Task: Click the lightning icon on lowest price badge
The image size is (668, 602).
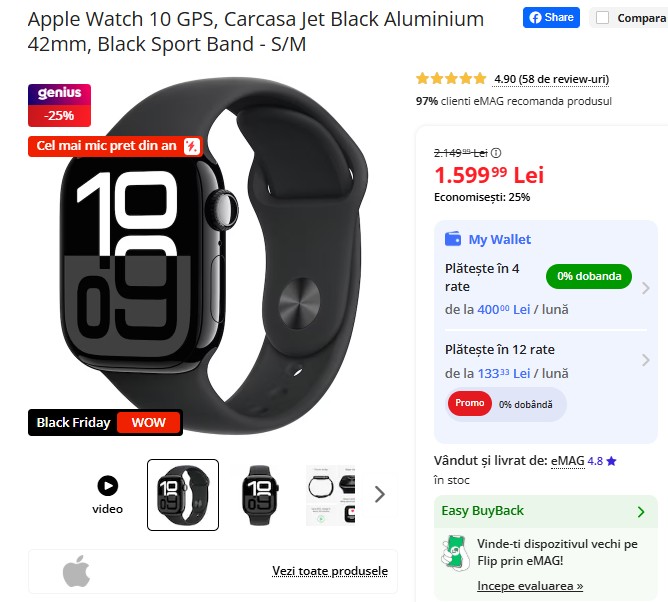Action: 191,146
